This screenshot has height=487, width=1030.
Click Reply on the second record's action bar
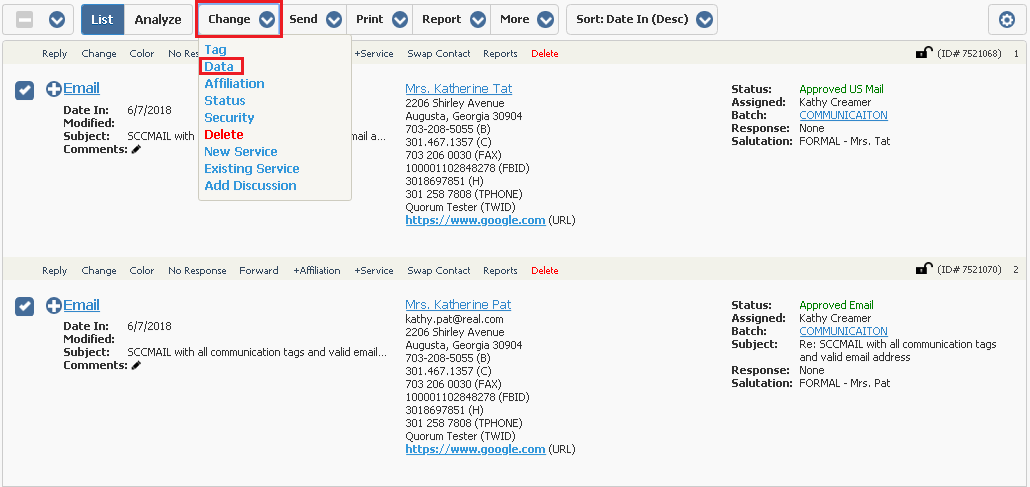[x=55, y=271]
